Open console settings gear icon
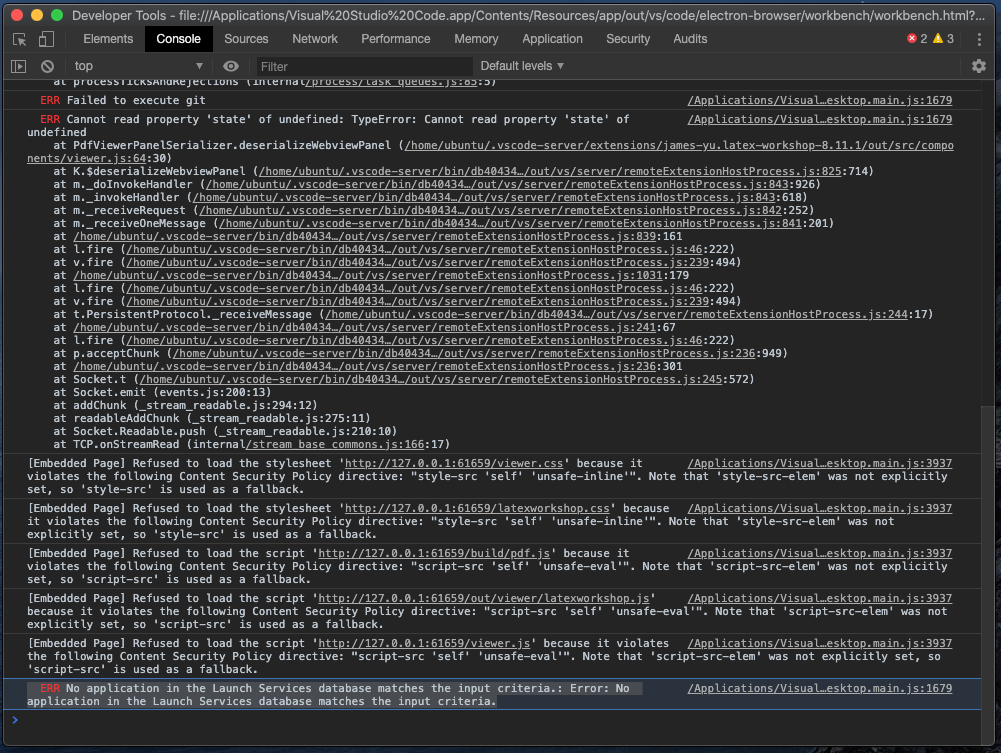 click(979, 66)
